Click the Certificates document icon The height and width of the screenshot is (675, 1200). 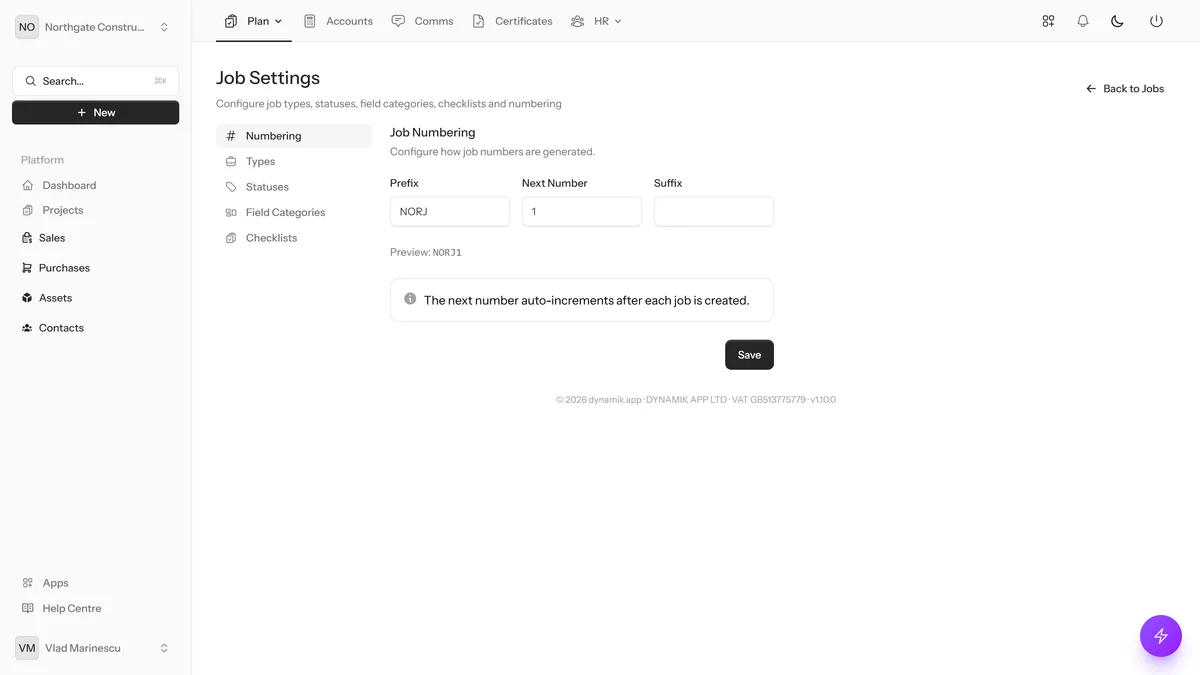pyautogui.click(x=478, y=21)
